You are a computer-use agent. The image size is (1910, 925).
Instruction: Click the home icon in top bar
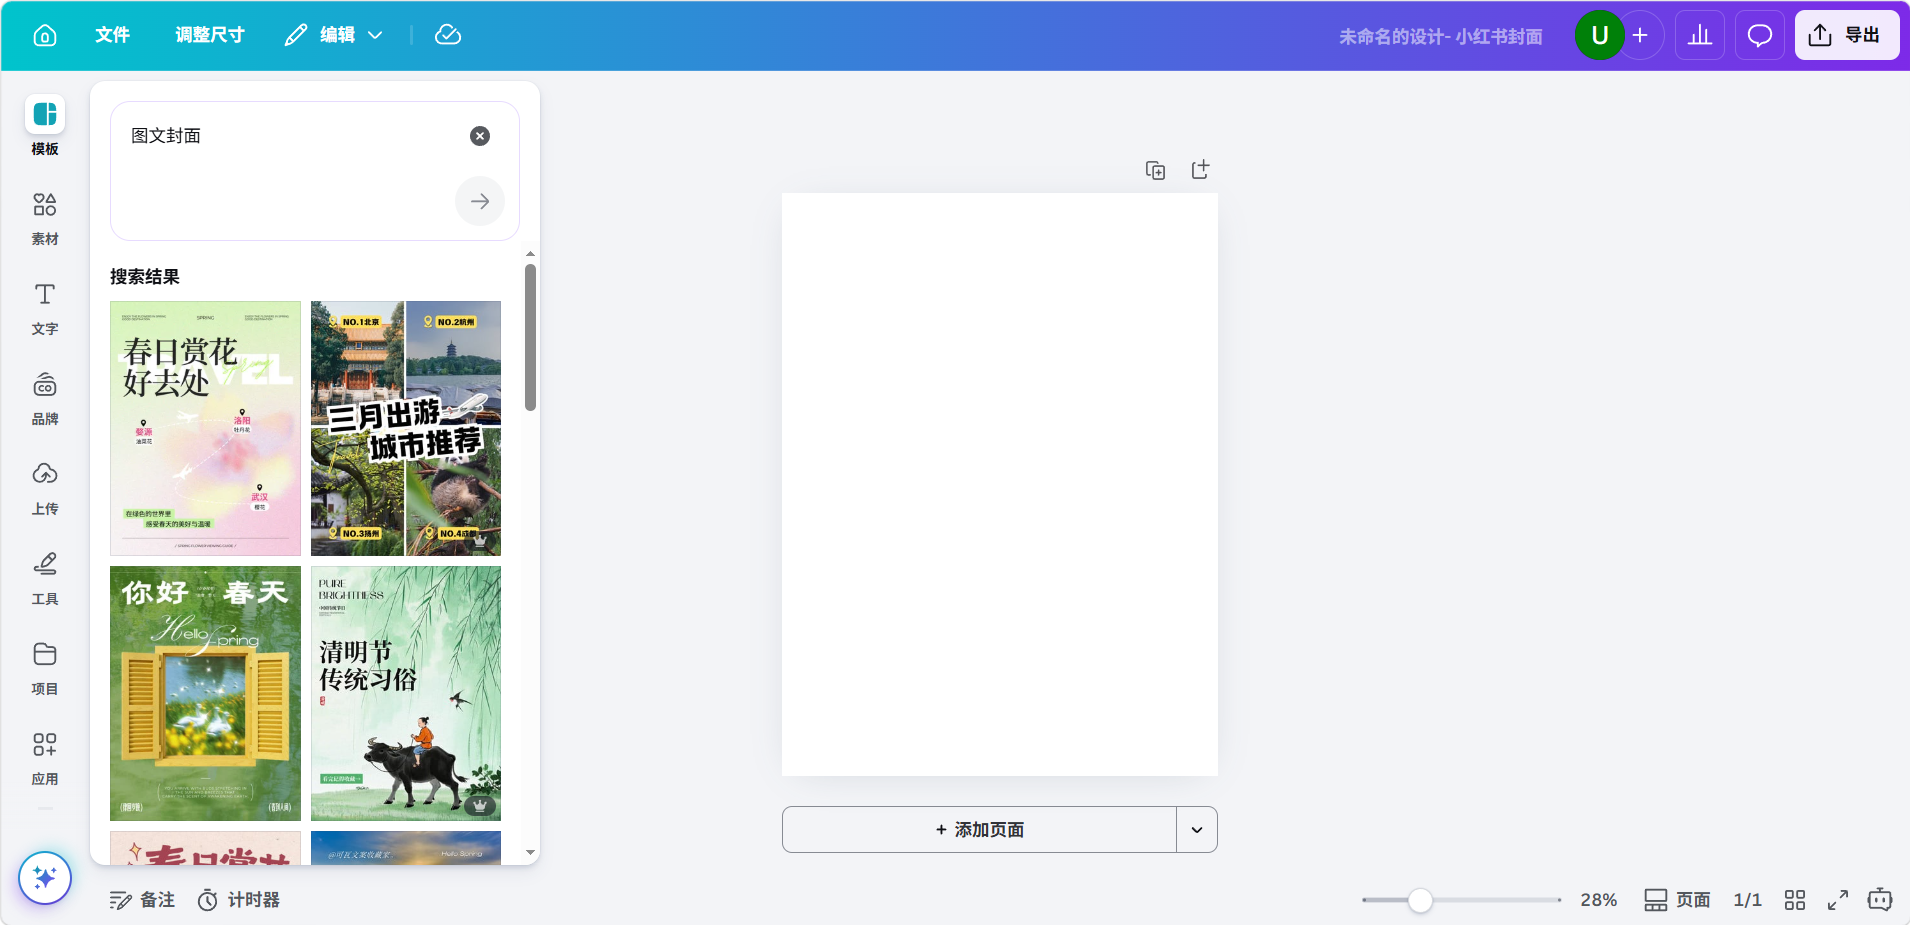(x=45, y=35)
